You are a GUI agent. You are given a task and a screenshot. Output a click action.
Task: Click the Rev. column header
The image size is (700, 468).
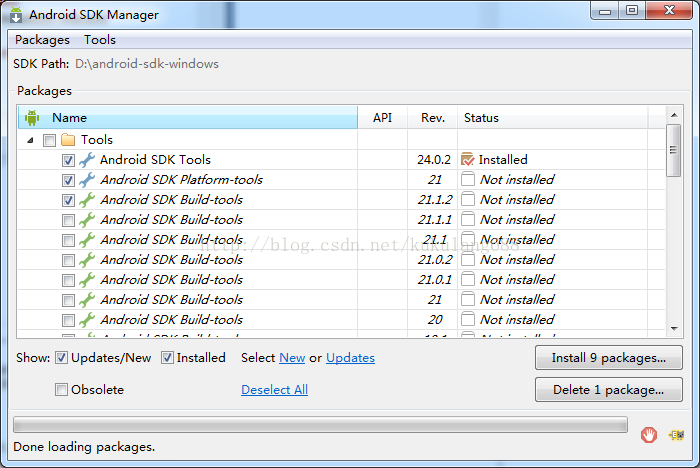tap(433, 117)
